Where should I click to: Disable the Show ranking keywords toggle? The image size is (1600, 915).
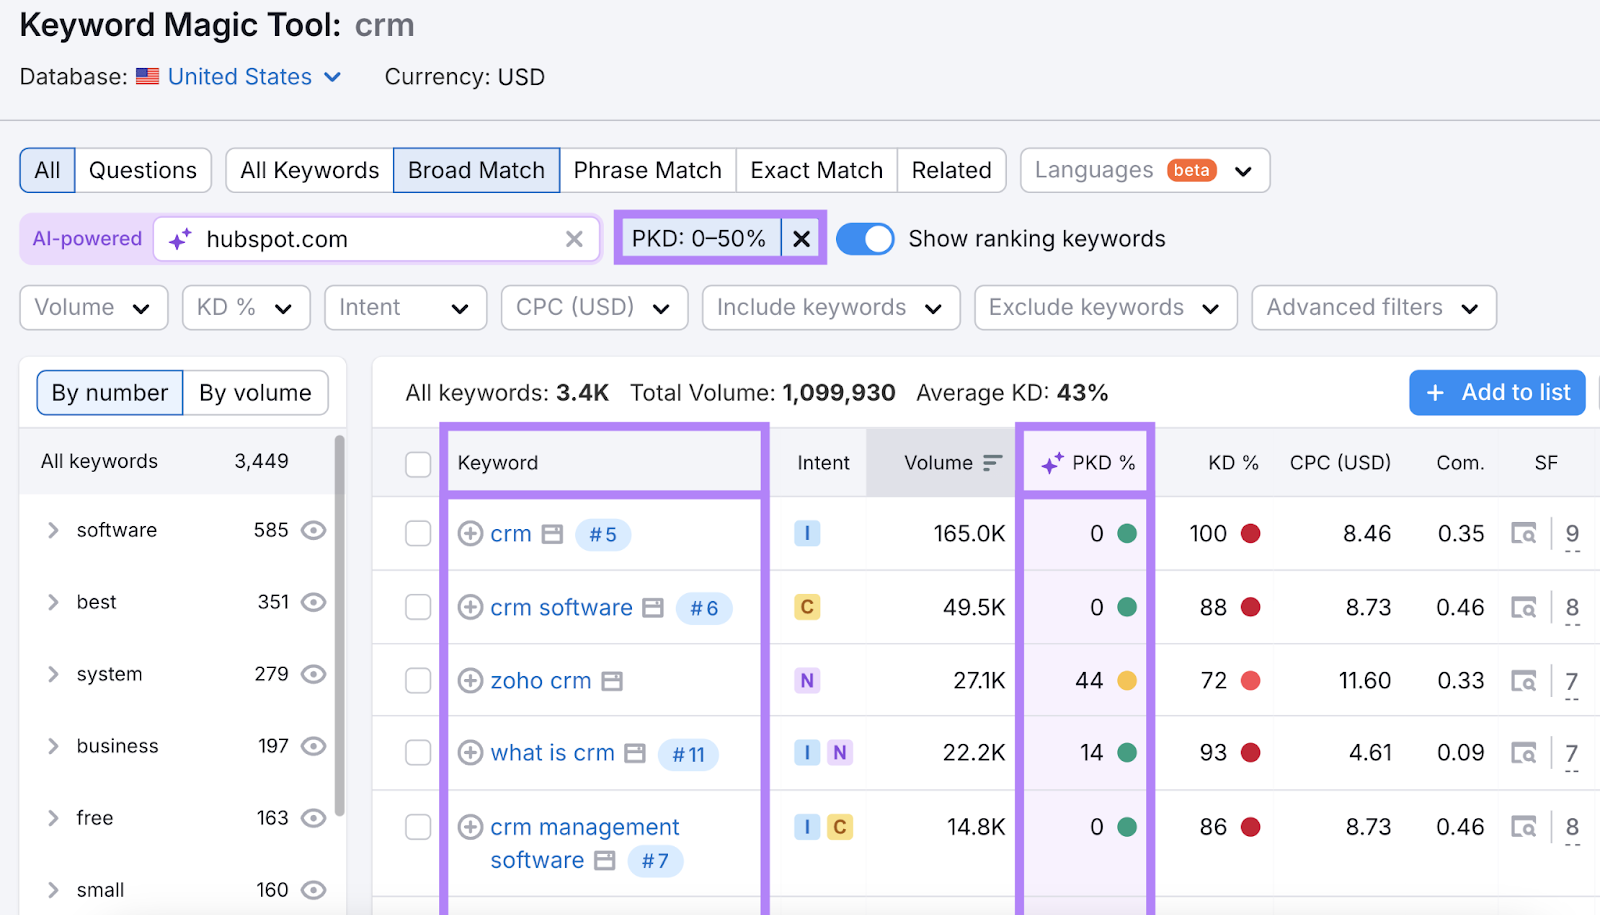pos(864,239)
